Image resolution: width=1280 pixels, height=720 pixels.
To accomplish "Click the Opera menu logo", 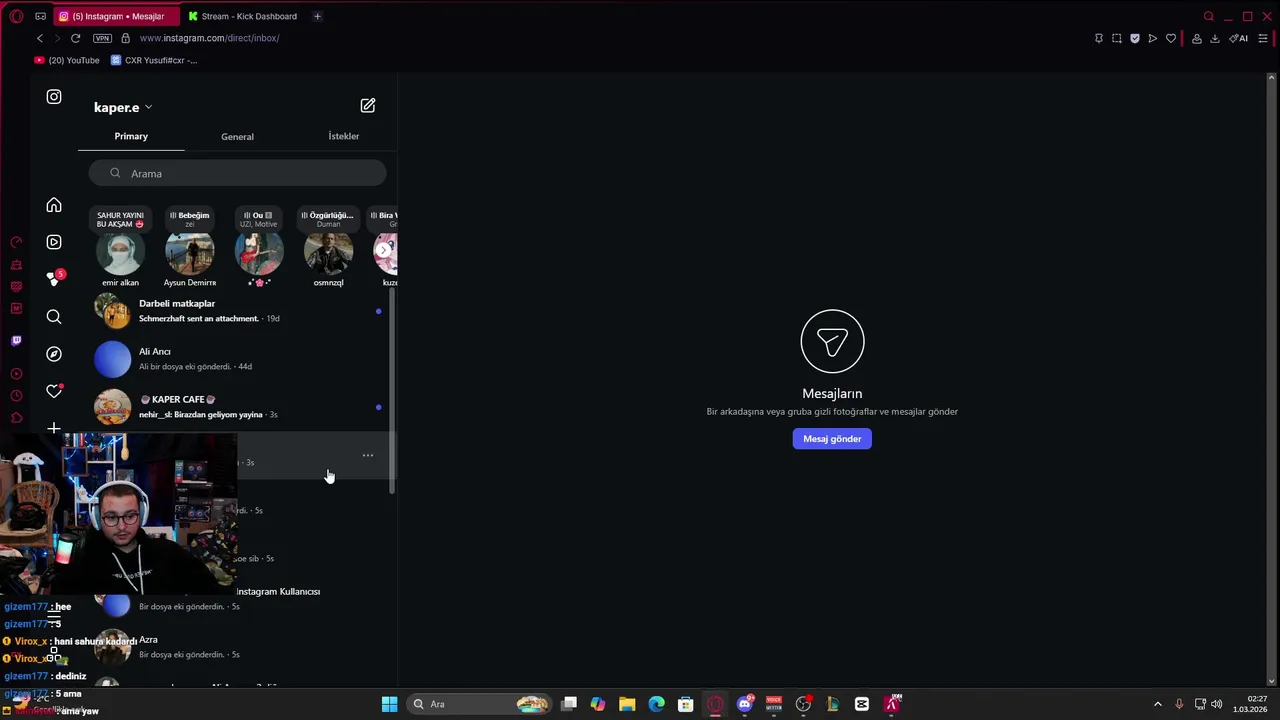I will (x=16, y=16).
